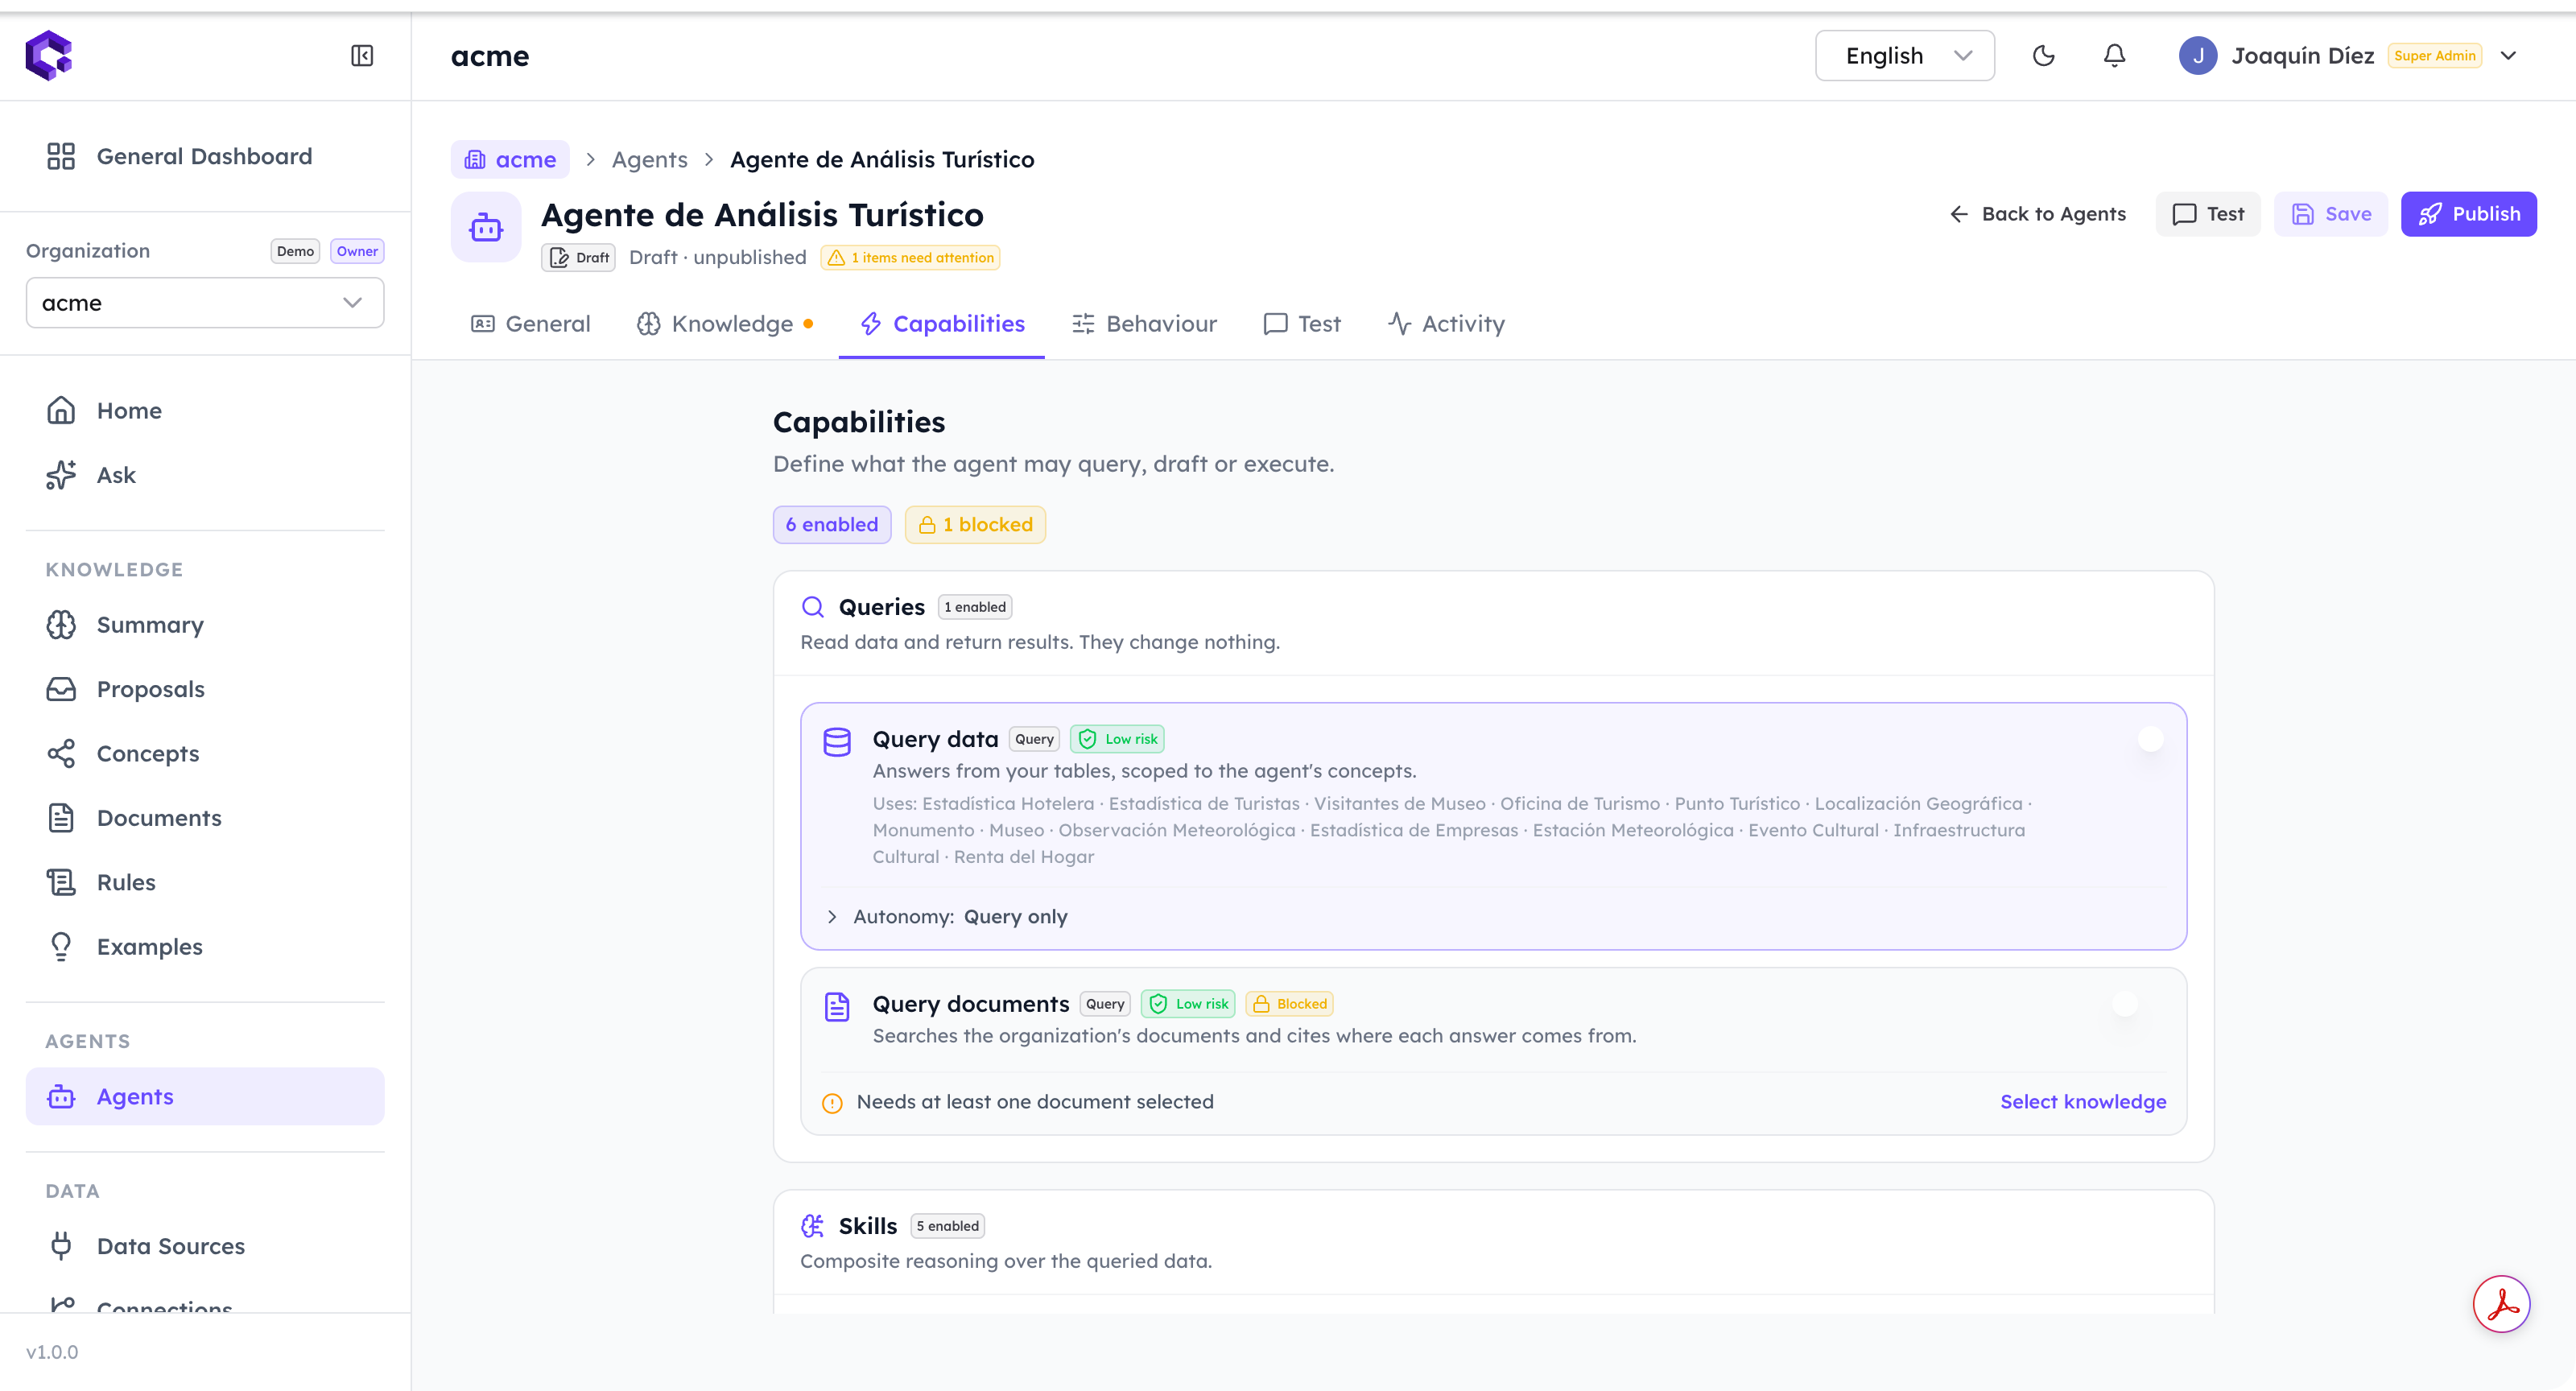Click the 'Owner' organization badge
Viewport: 2576px width, 1391px height.
tap(357, 251)
